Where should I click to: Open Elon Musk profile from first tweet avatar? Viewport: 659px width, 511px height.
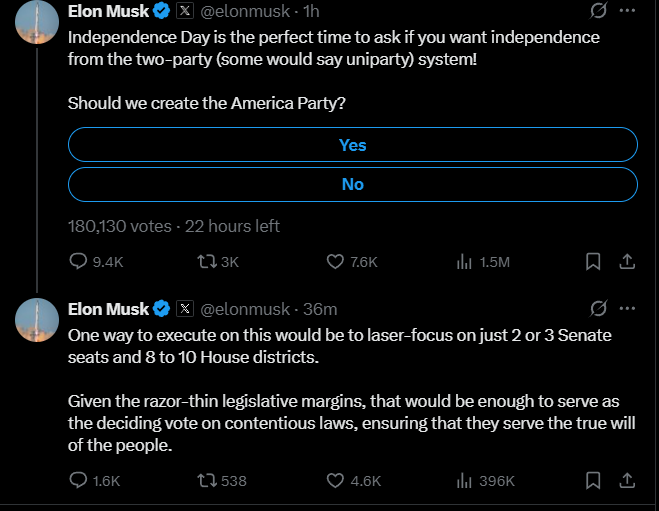pos(37,22)
